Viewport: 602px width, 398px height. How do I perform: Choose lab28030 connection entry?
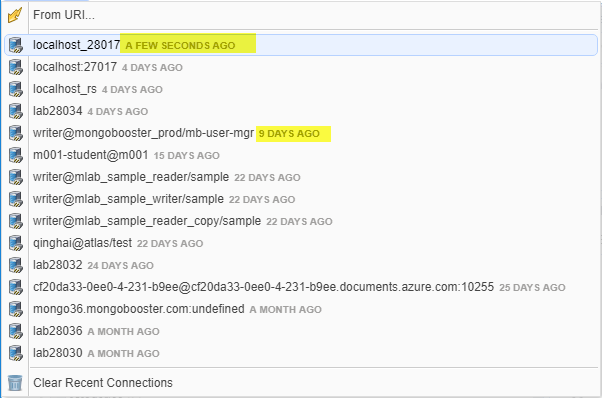pyautogui.click(x=301, y=353)
